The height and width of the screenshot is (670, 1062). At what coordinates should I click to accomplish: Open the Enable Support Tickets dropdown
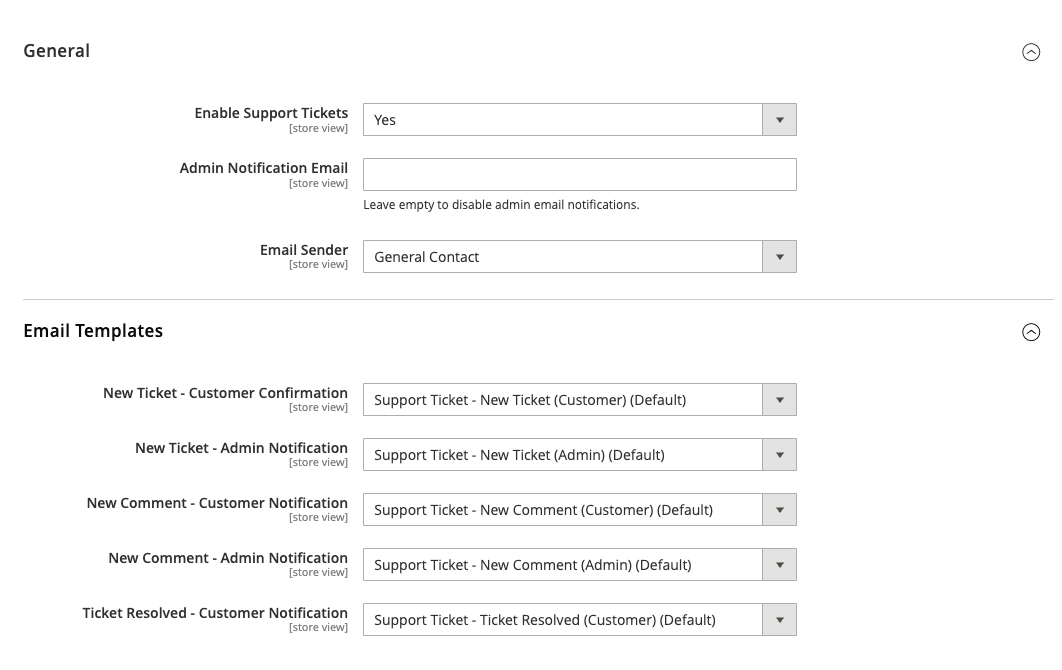pyautogui.click(x=580, y=120)
